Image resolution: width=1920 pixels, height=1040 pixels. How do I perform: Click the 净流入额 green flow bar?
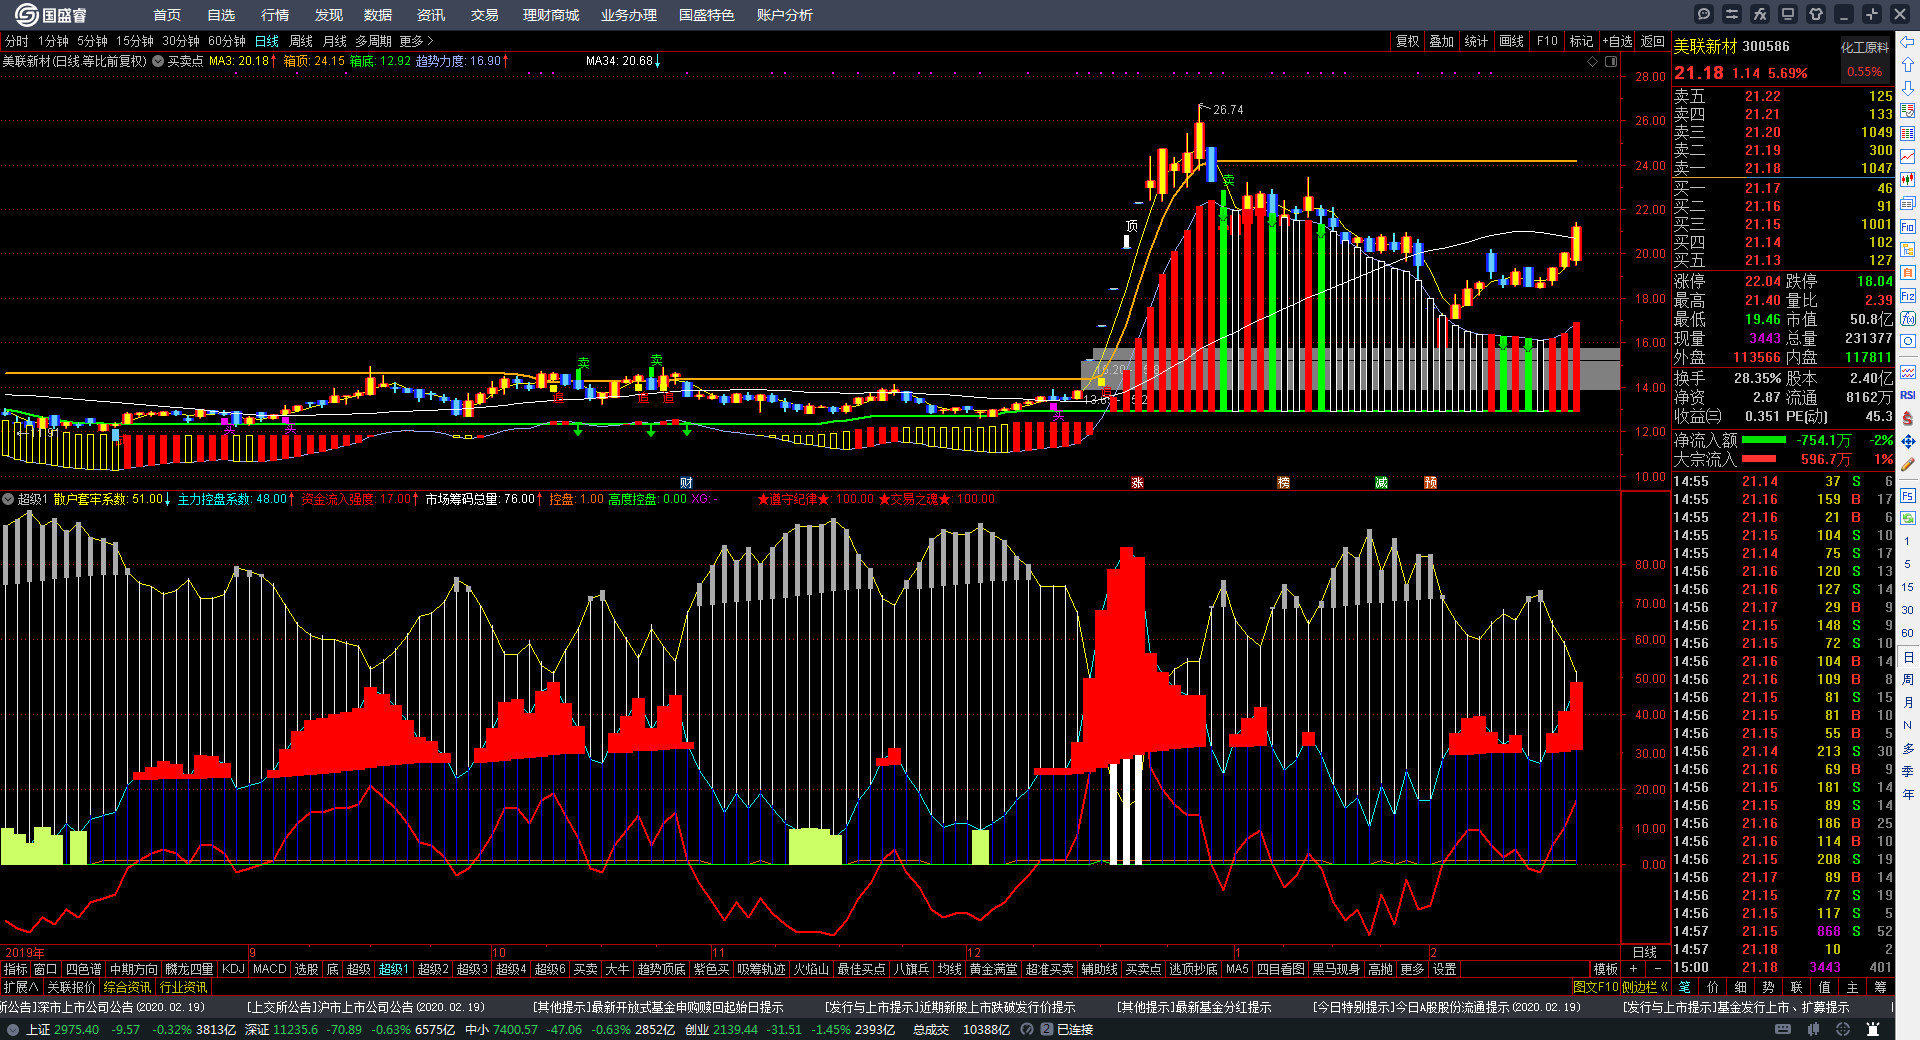click(x=1764, y=440)
